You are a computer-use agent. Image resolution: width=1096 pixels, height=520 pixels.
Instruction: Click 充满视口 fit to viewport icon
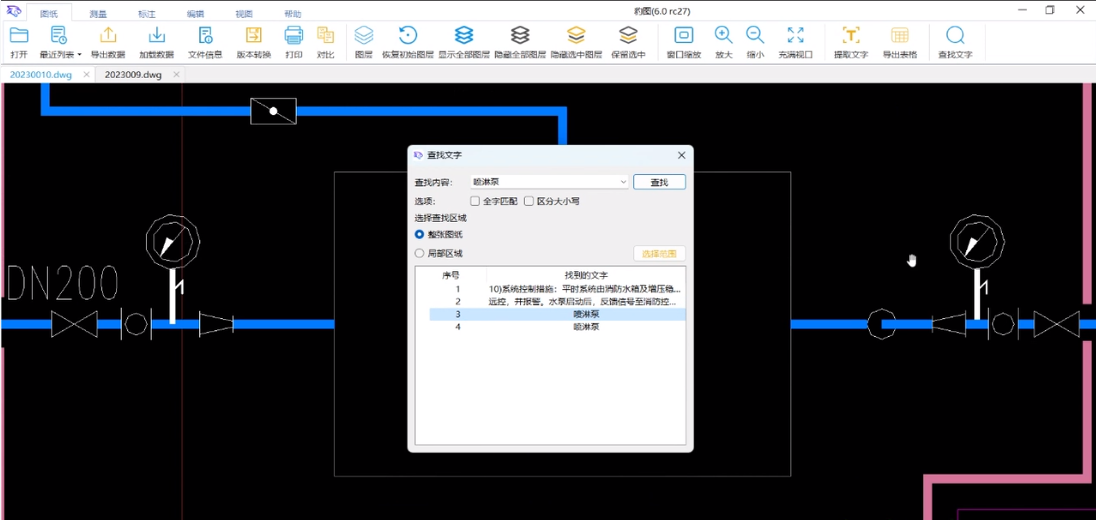tap(795, 36)
